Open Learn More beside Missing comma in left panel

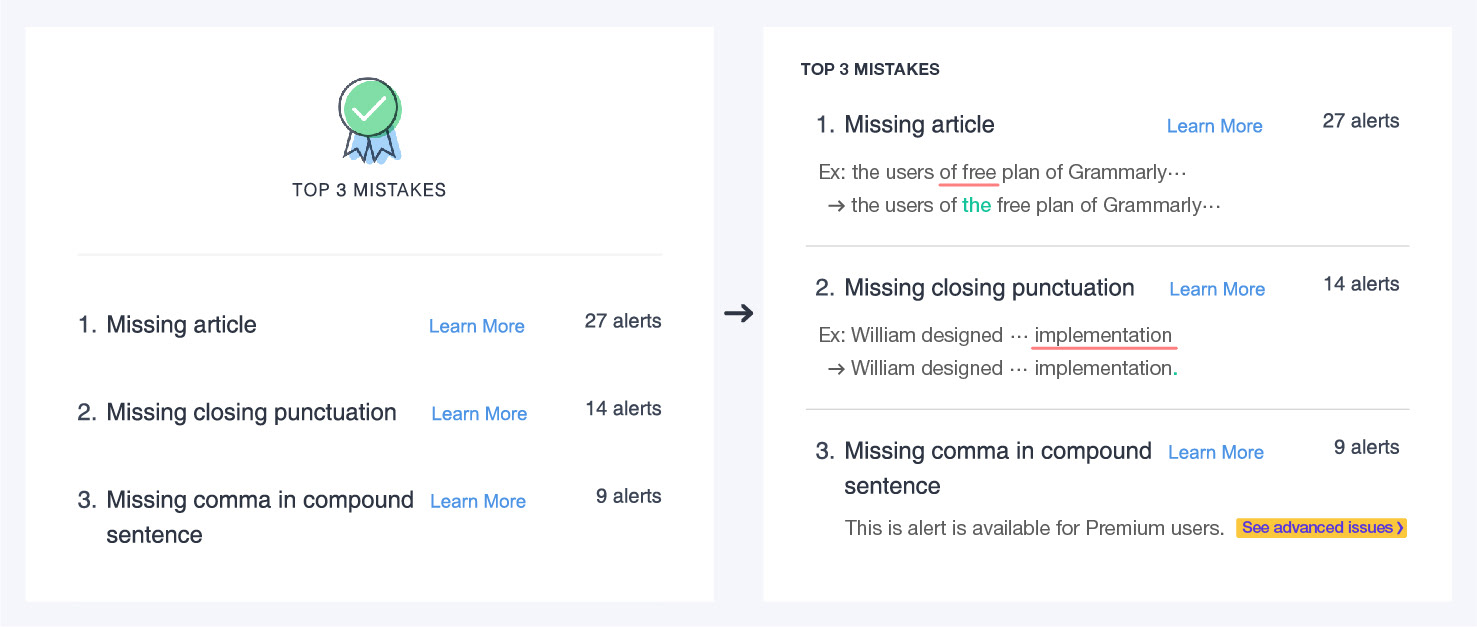tap(478, 502)
